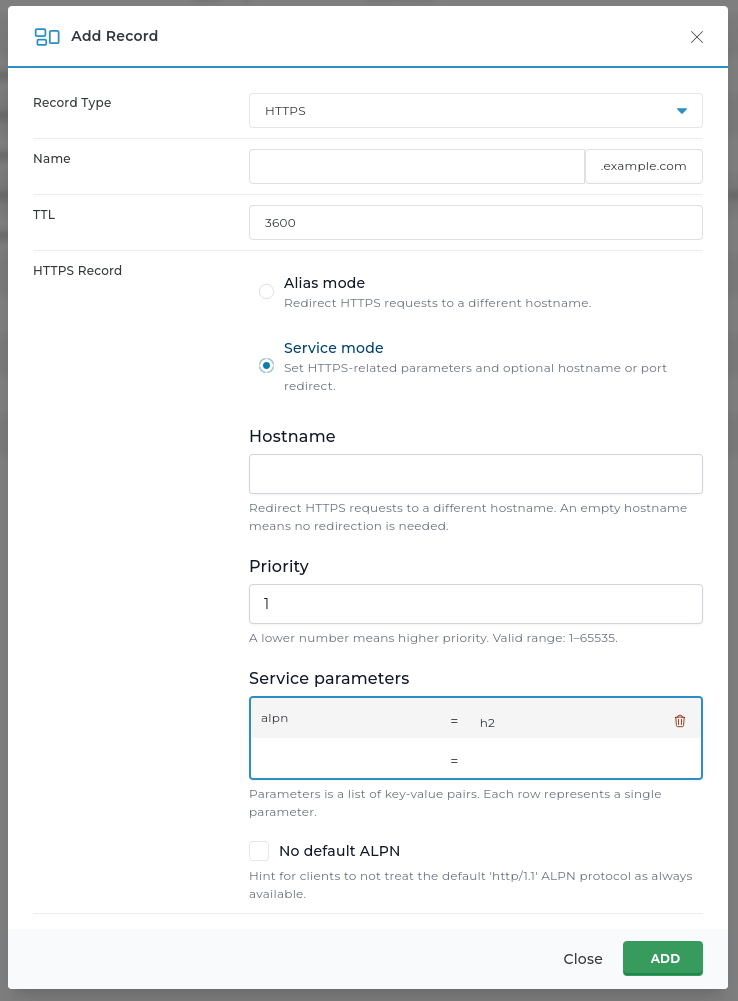738x1001 pixels.
Task: Click the h2 parameter value field
Action: pos(560,722)
